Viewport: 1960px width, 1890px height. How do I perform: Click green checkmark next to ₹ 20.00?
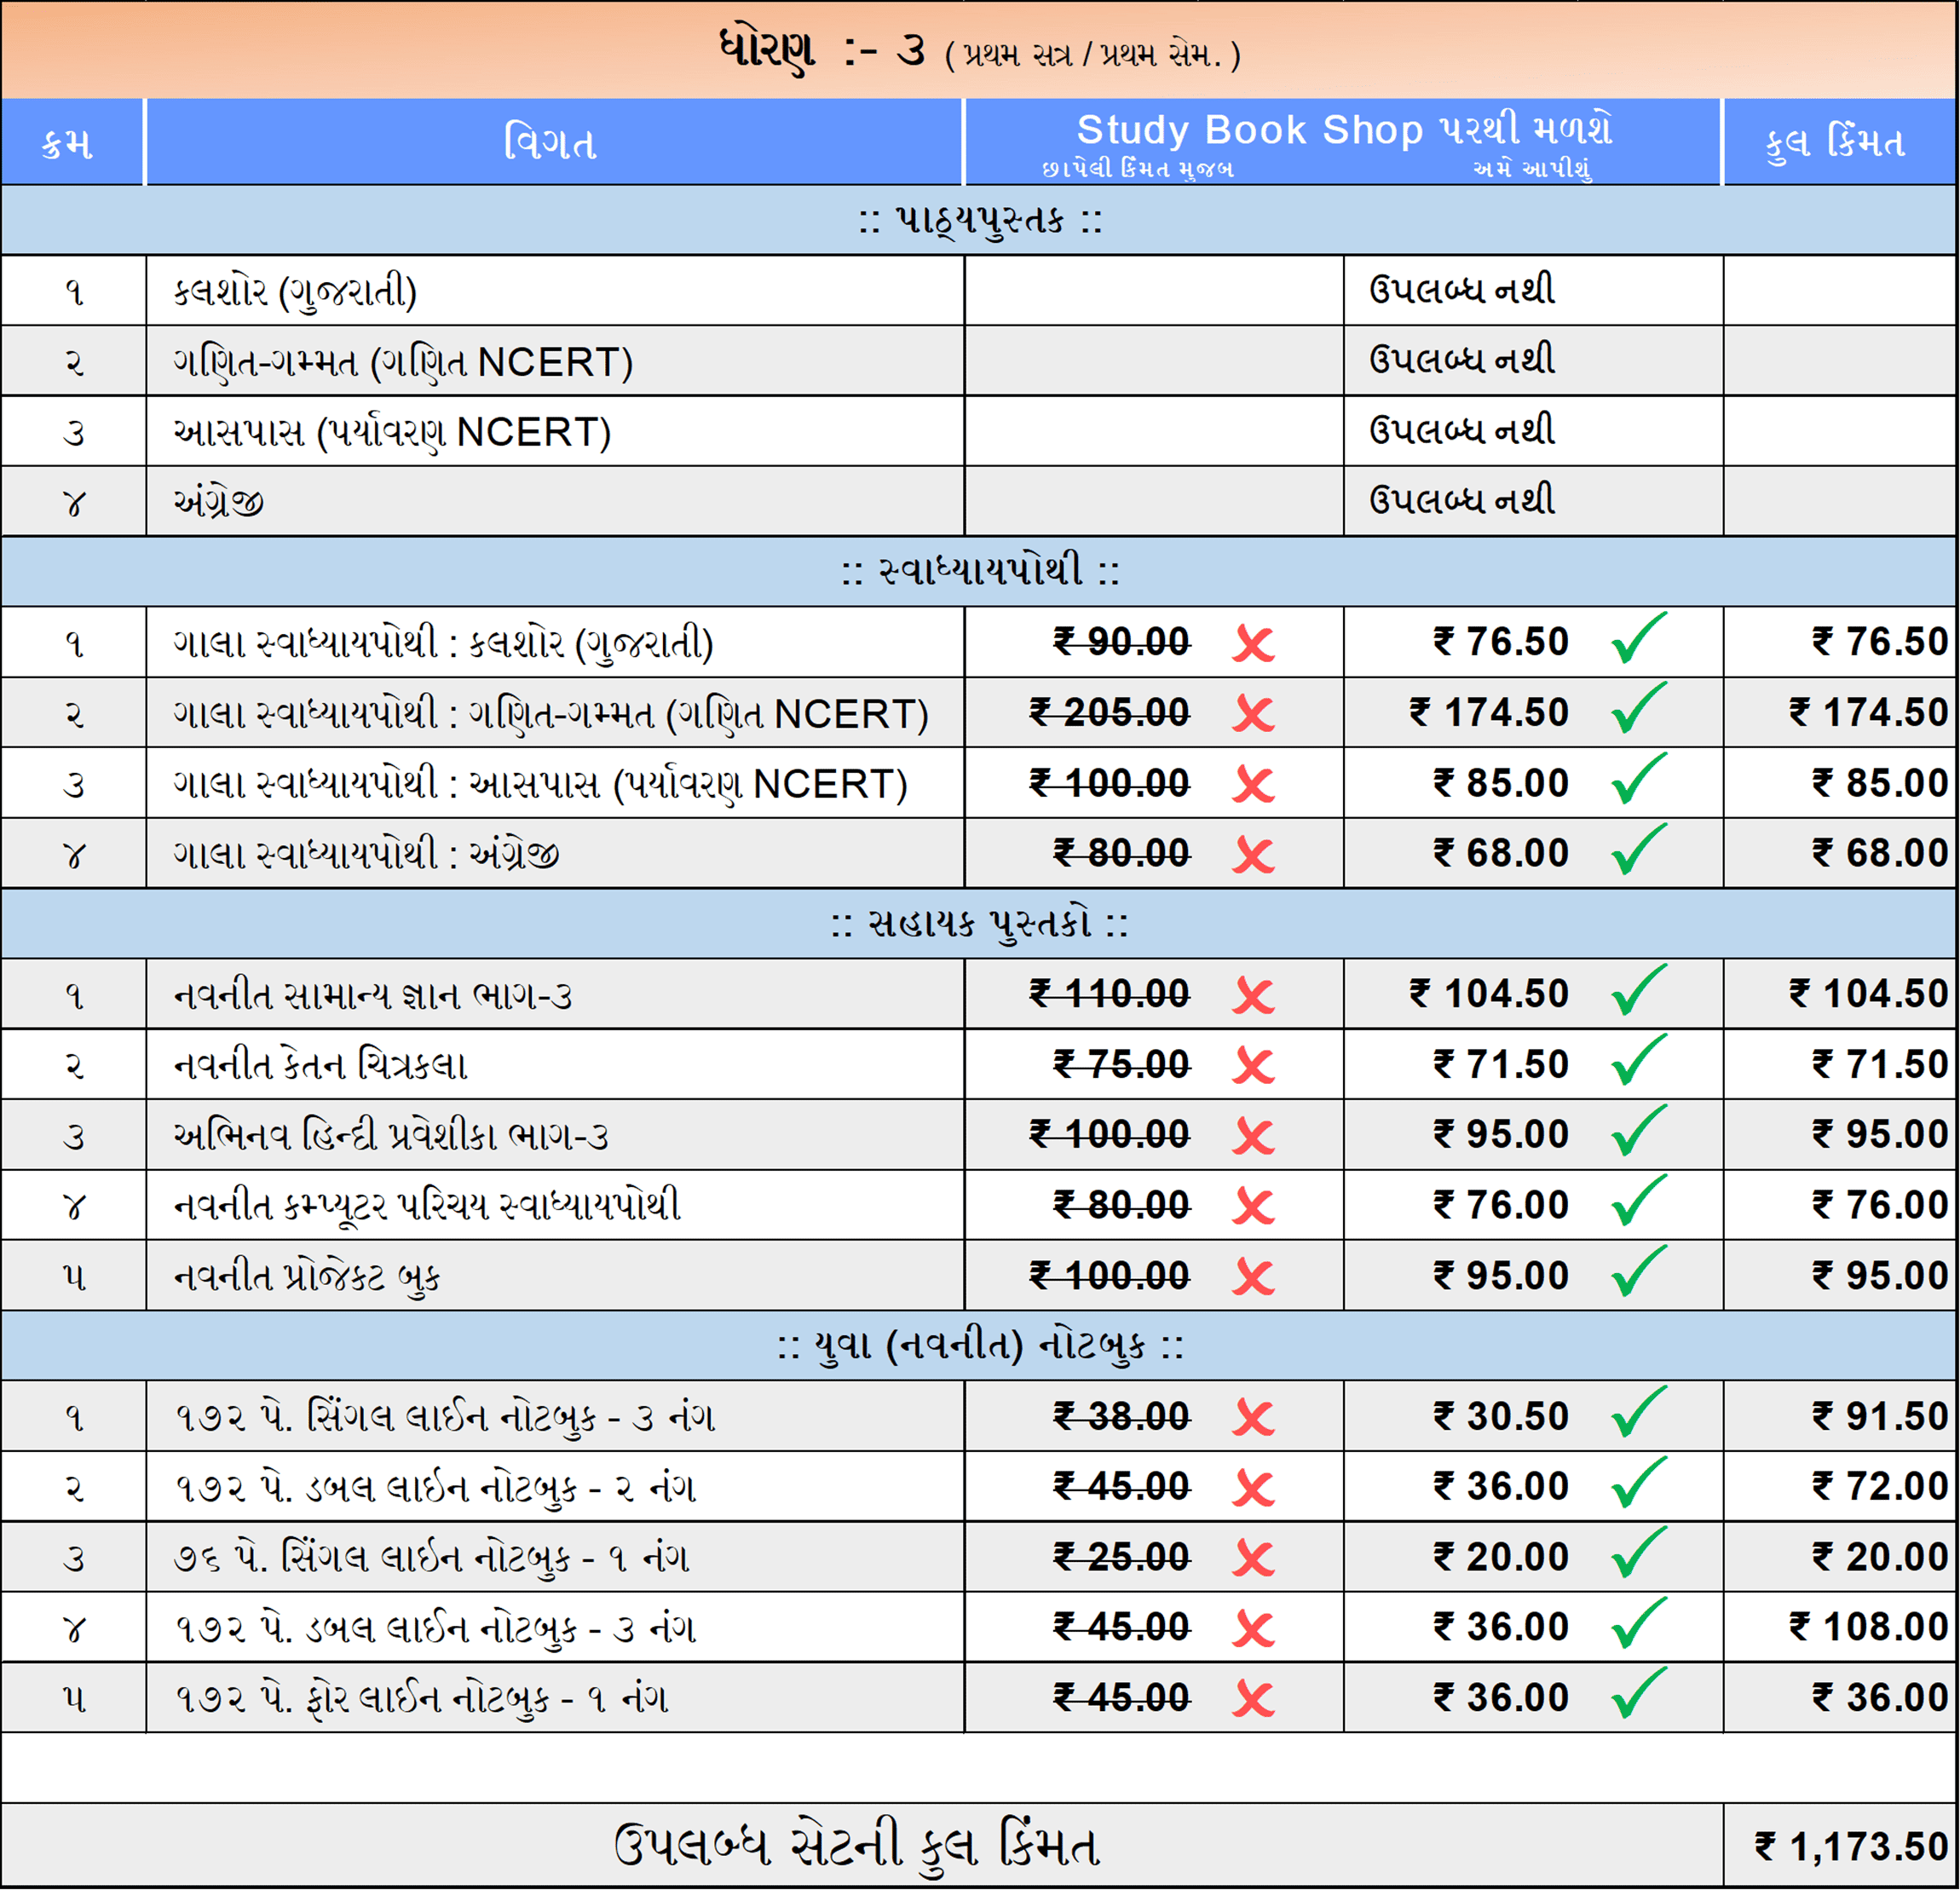click(1638, 1554)
